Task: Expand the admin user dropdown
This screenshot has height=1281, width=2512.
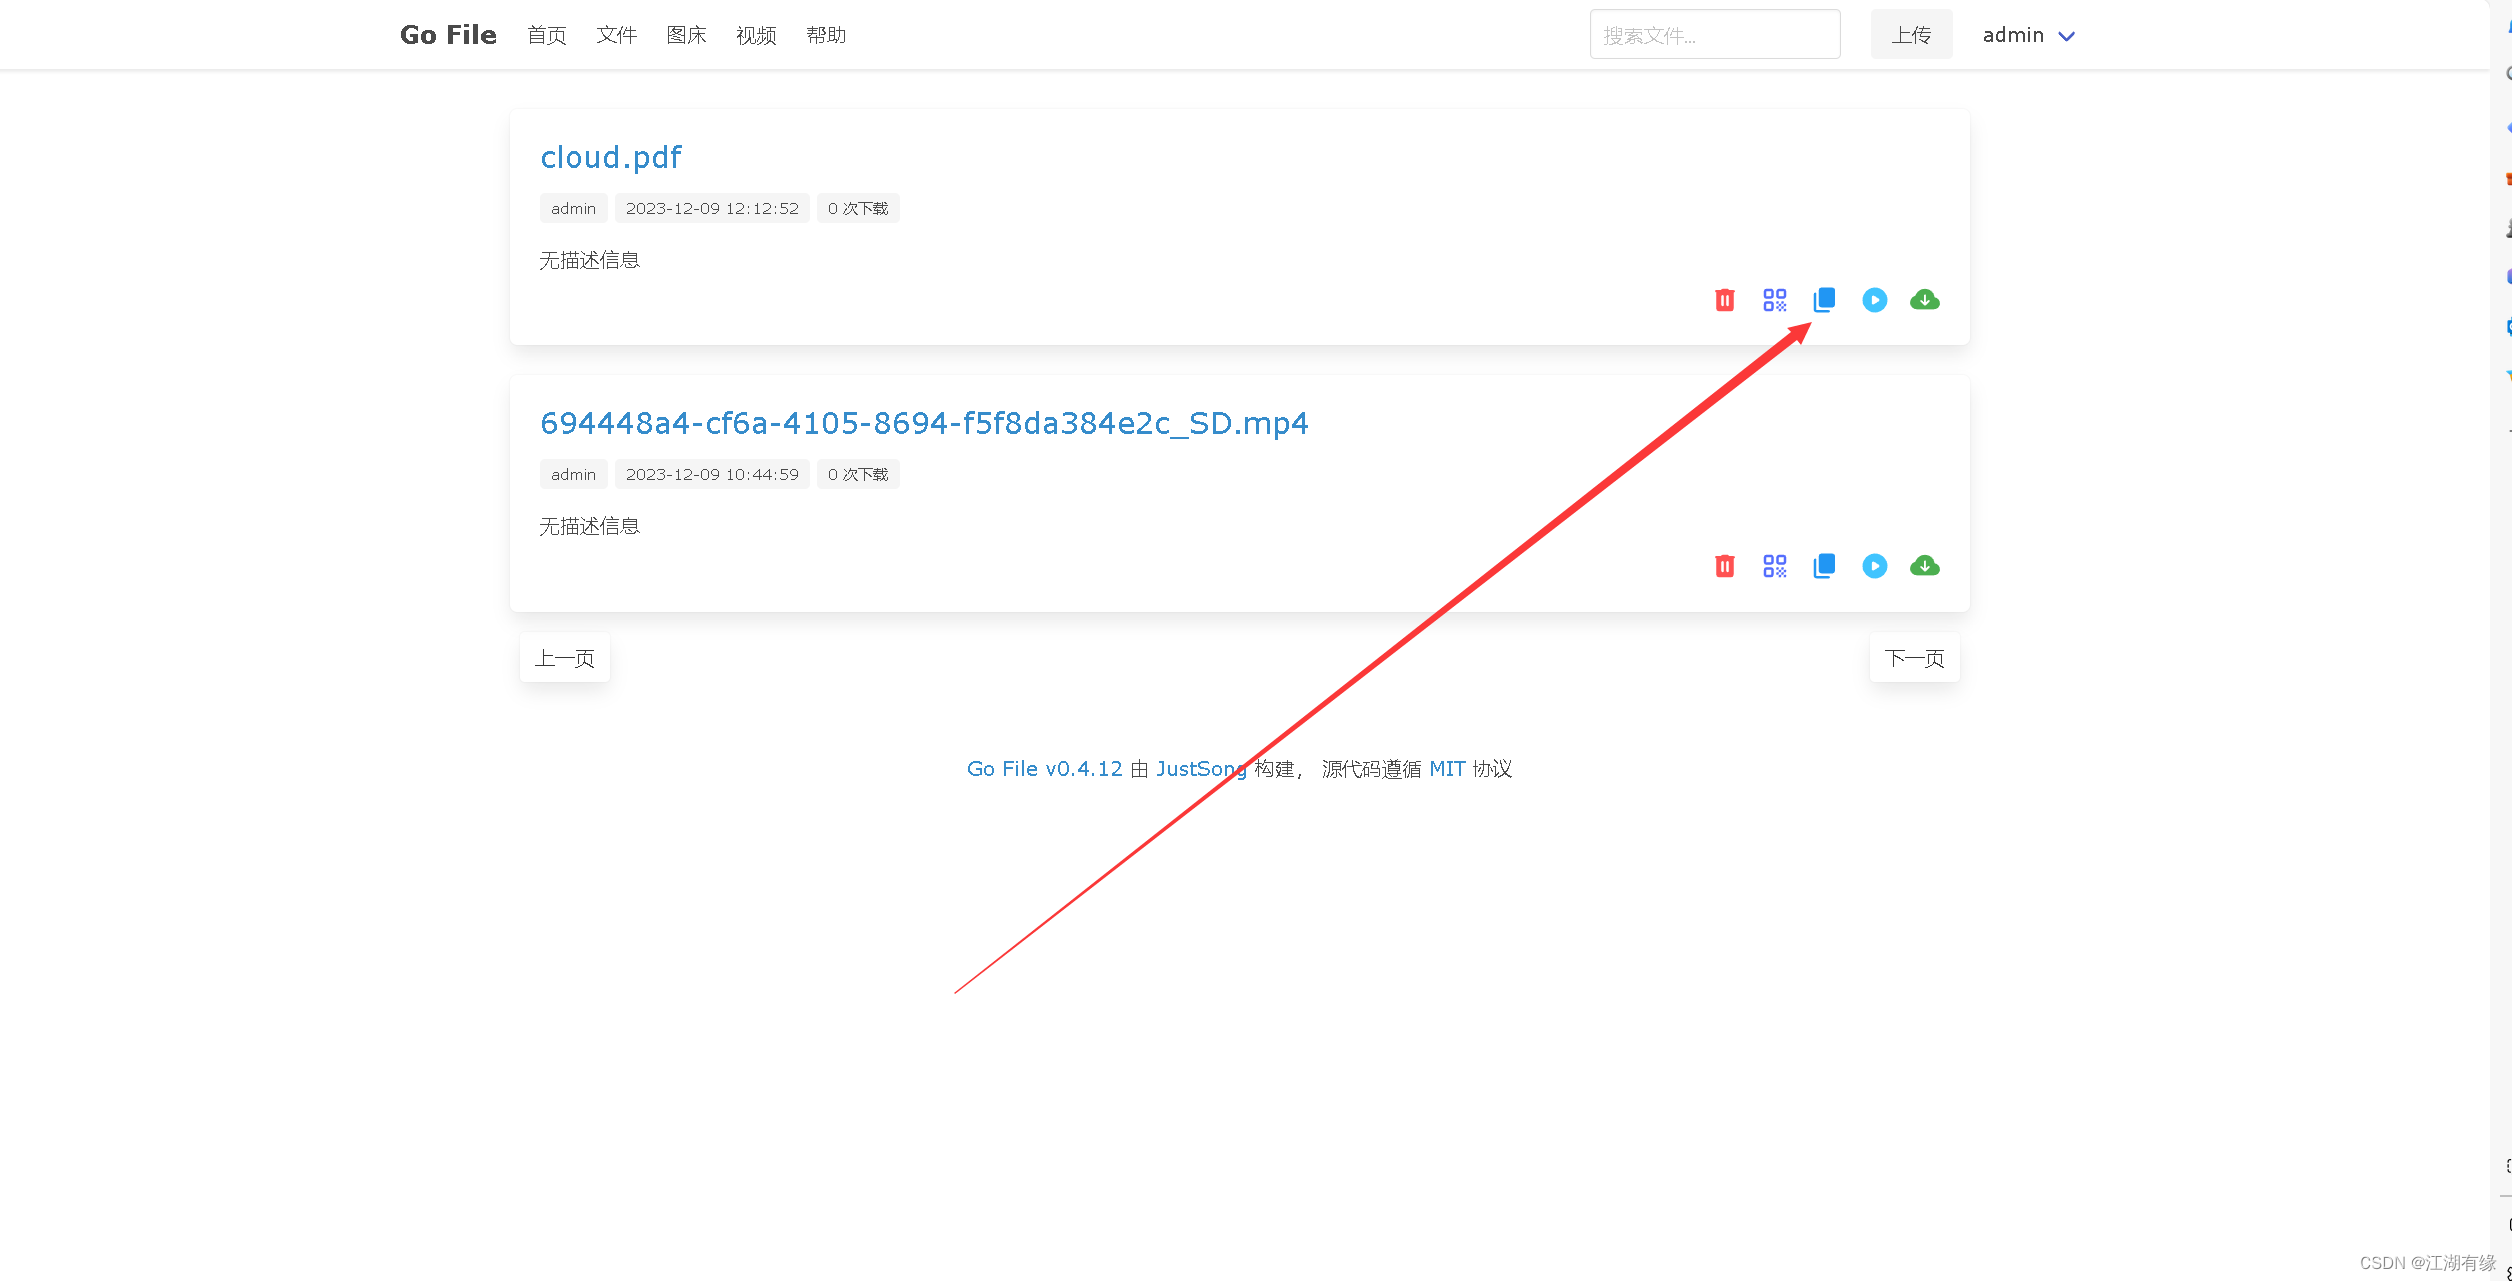Action: click(2029, 35)
